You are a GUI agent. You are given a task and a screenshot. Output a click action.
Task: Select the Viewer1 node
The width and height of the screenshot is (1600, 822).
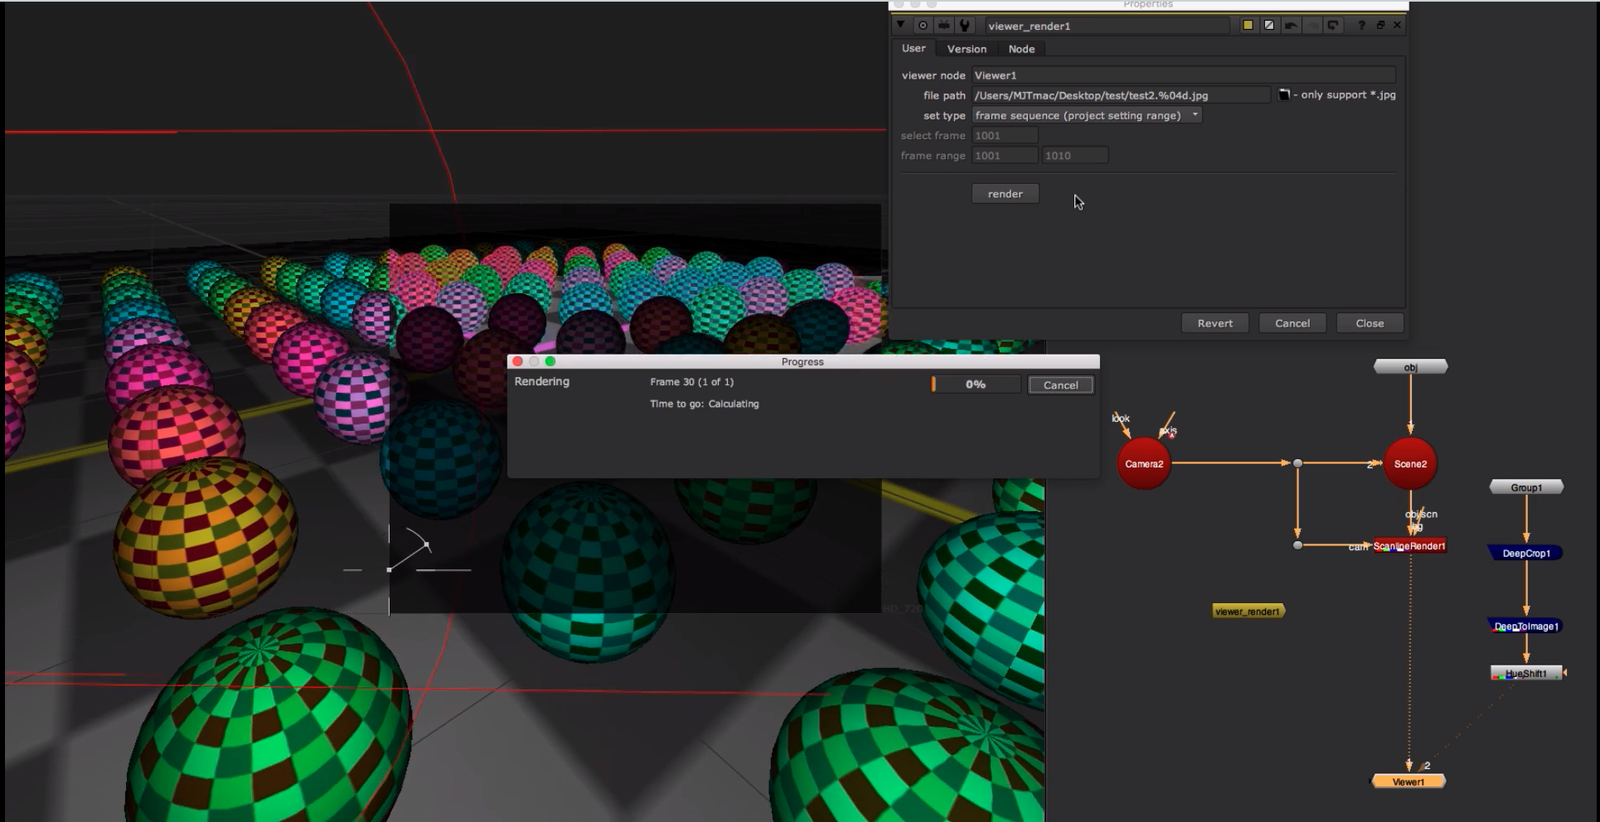click(x=1408, y=781)
